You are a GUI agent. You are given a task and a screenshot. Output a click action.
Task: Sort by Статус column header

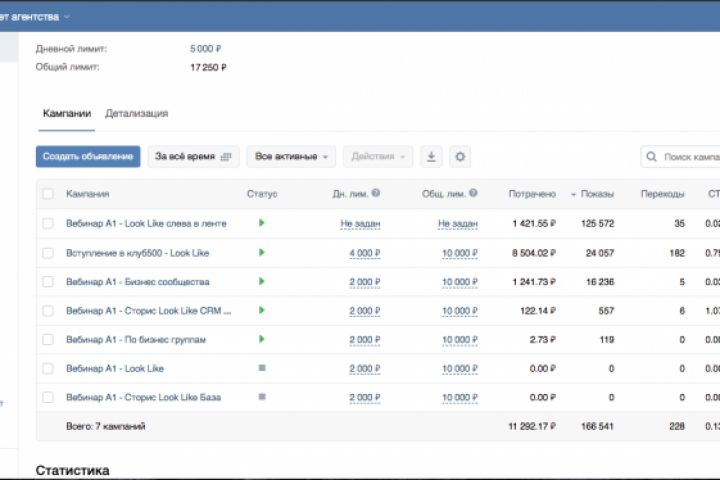point(262,194)
